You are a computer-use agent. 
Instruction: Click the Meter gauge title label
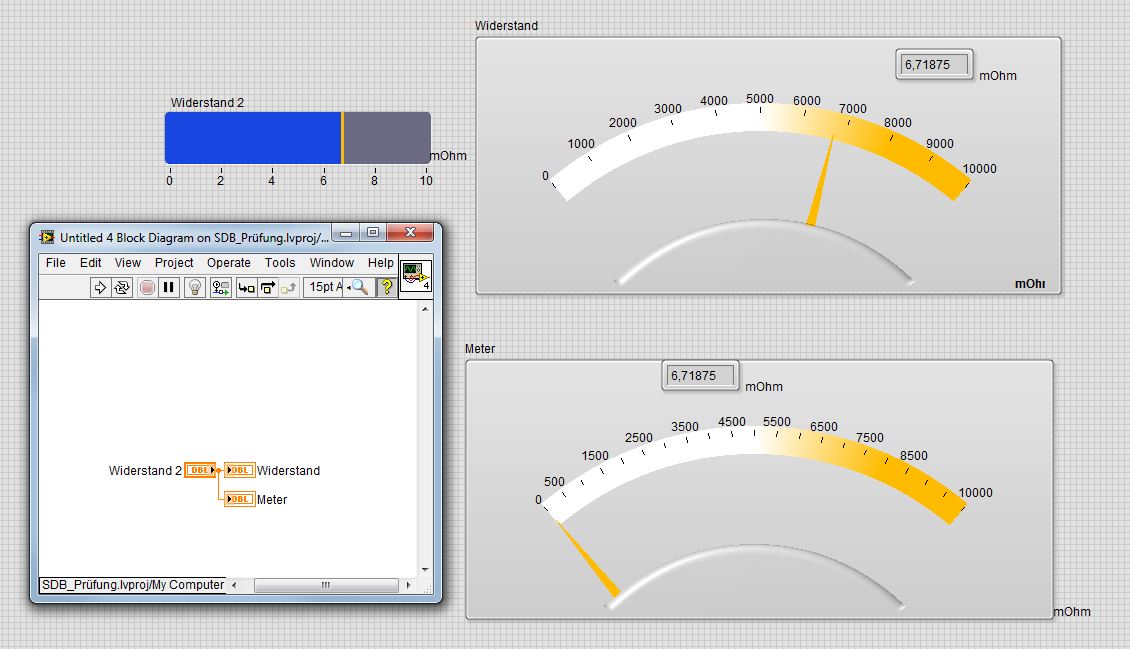(x=480, y=349)
